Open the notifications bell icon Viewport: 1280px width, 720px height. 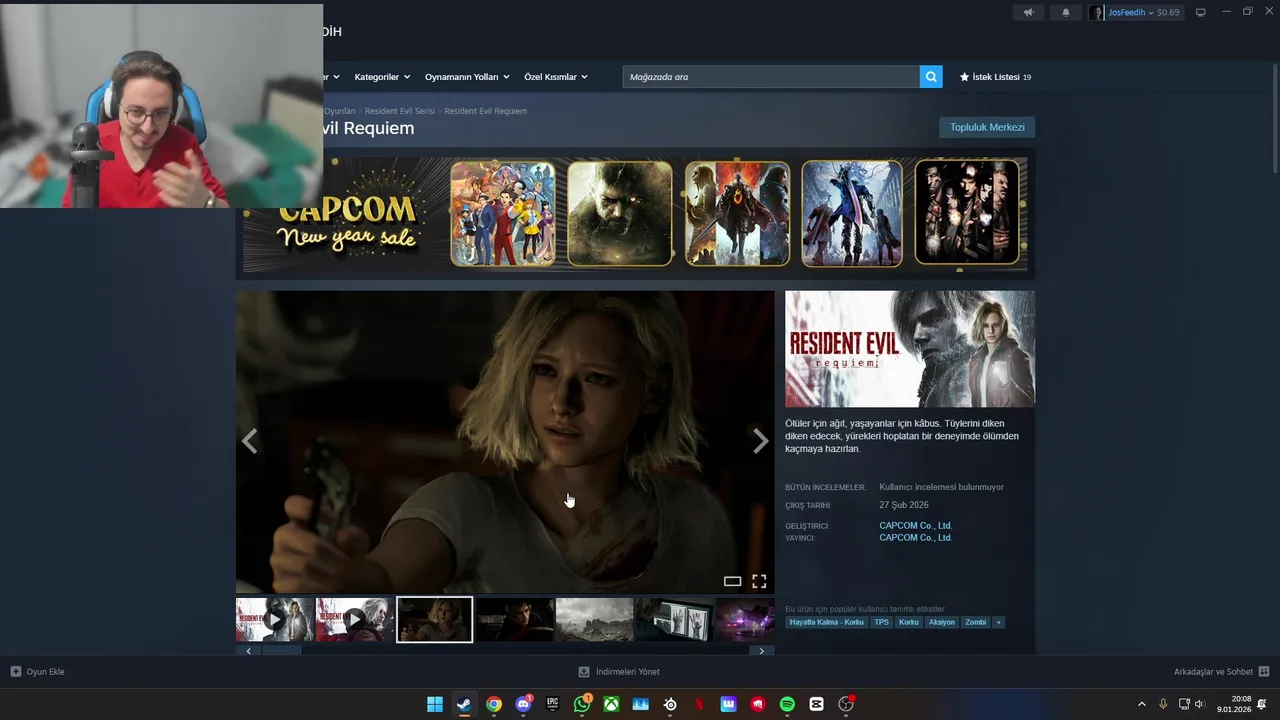click(1065, 12)
